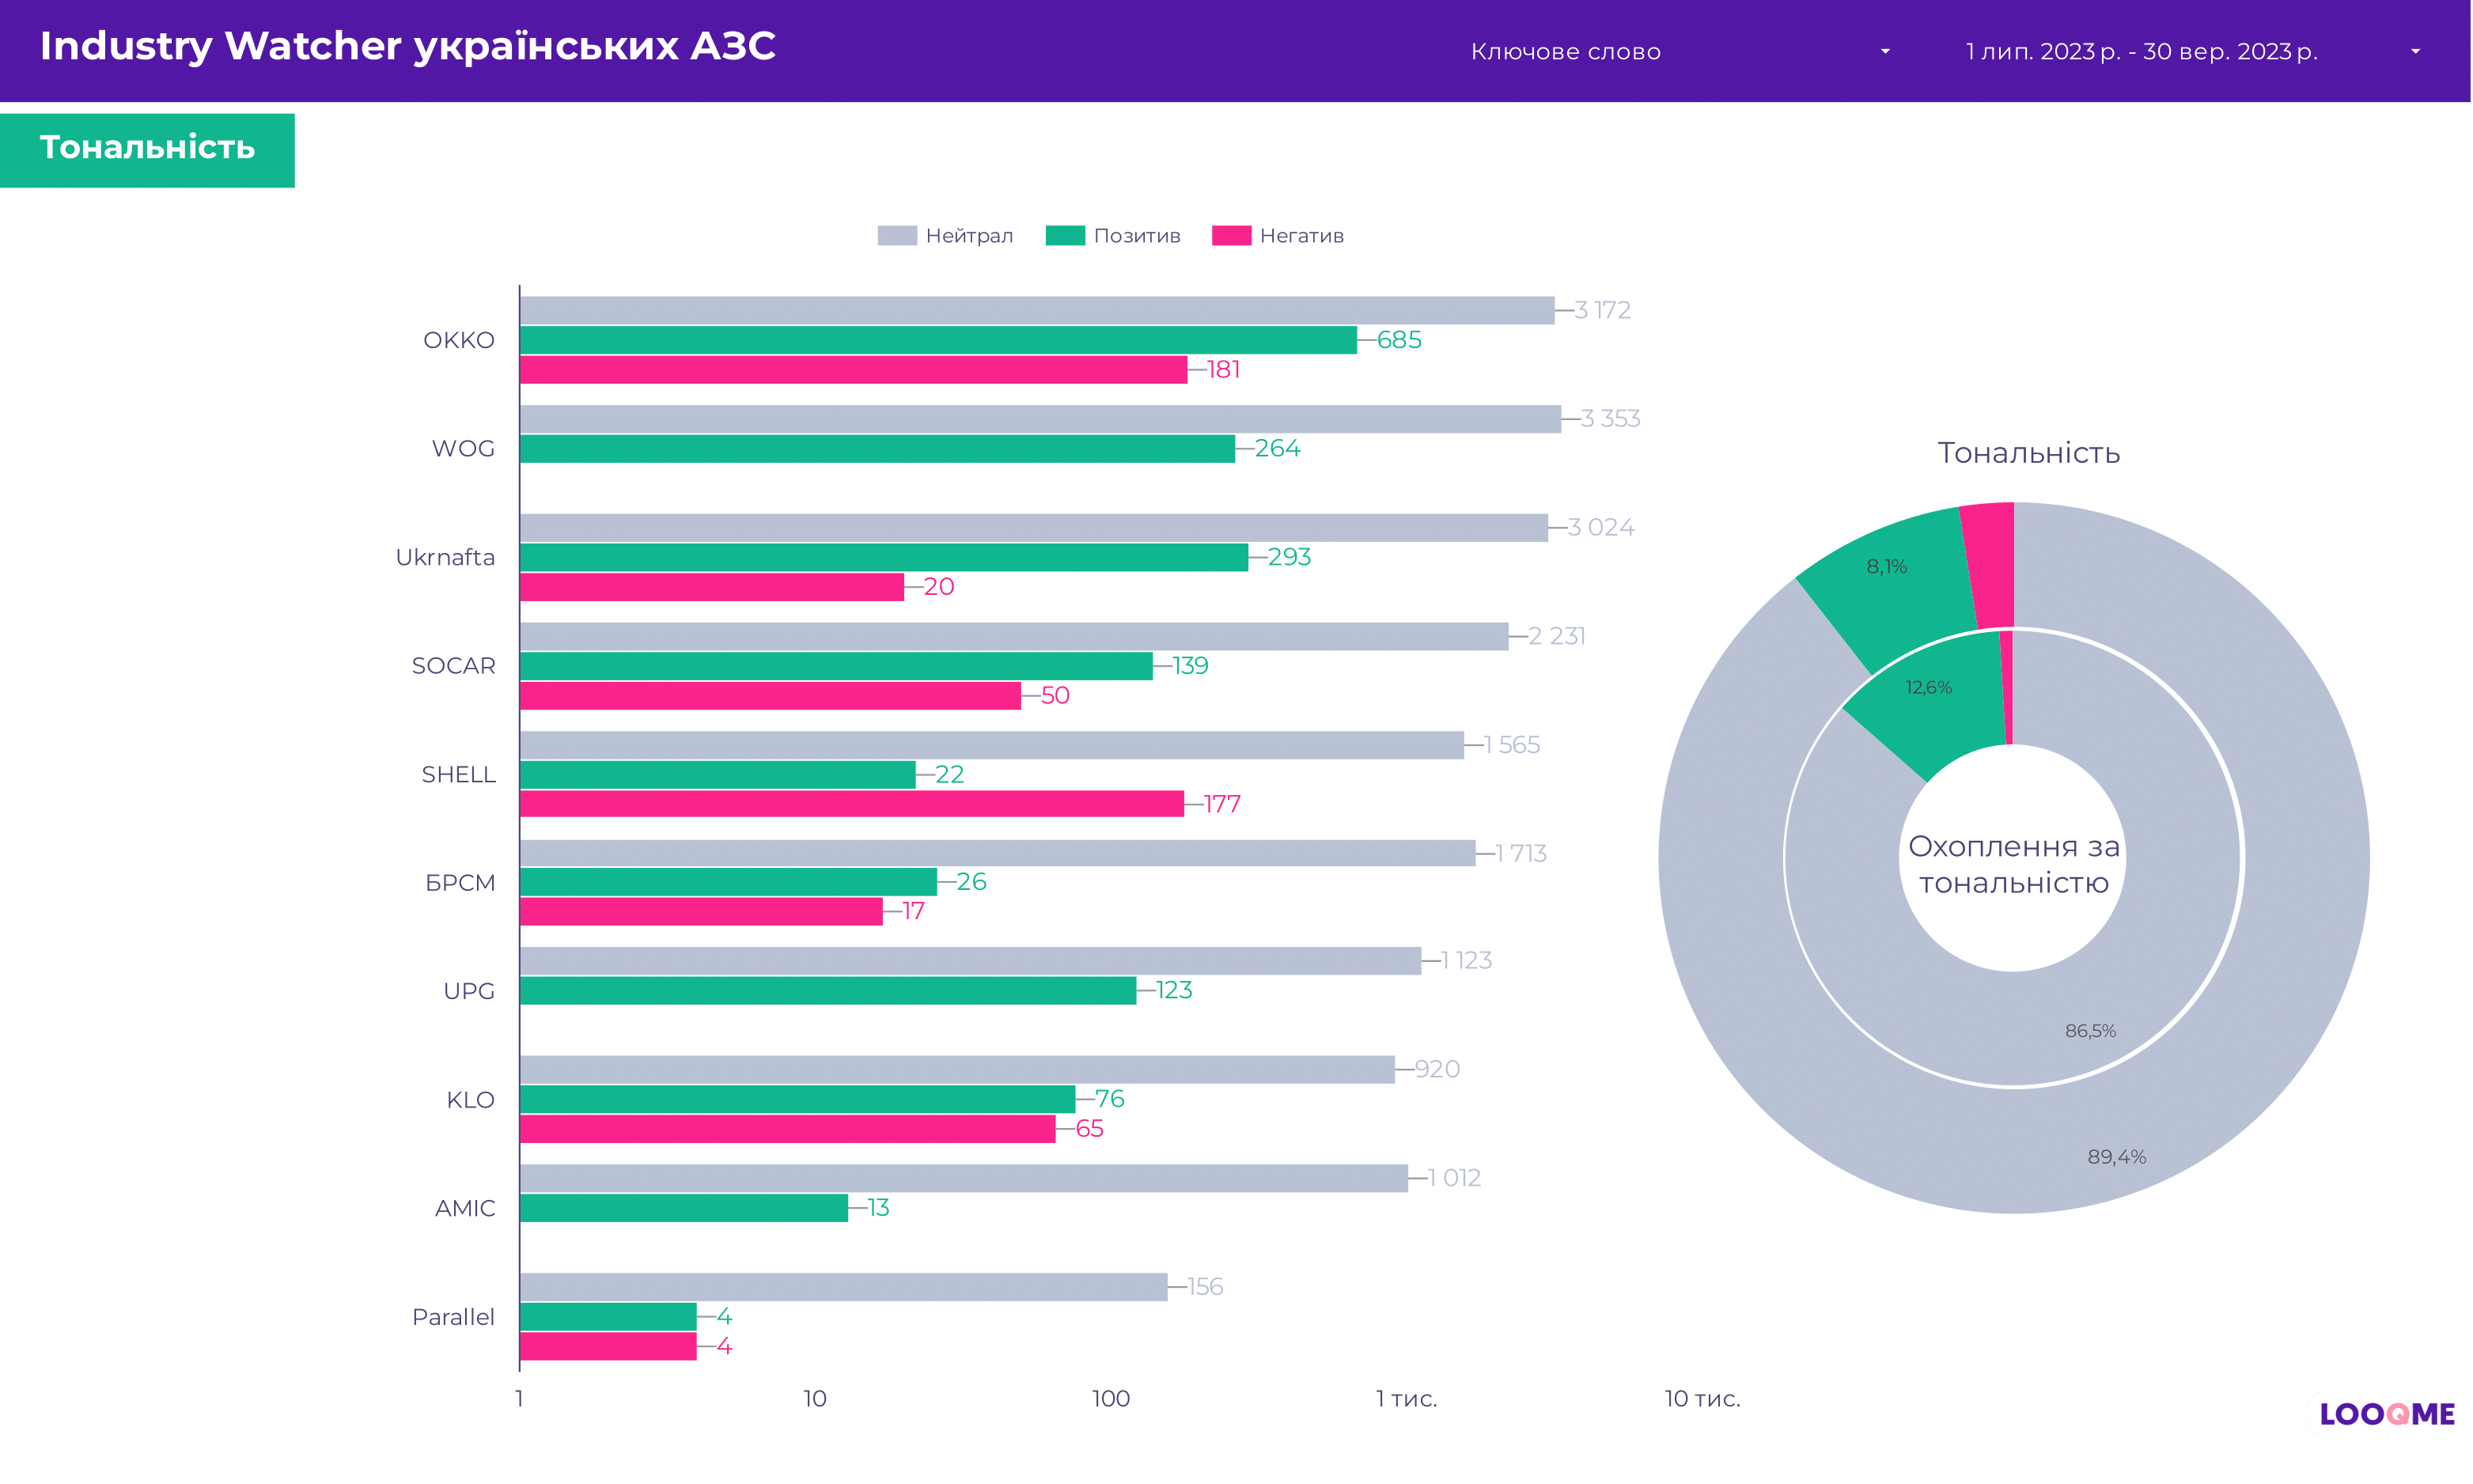Click the Industry Watcher українських АЗС title

pos(407,46)
